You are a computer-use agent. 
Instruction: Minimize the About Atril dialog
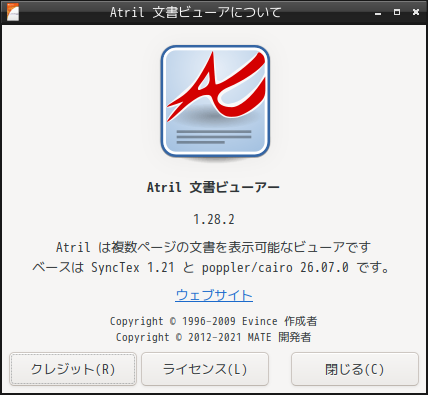[378, 13]
